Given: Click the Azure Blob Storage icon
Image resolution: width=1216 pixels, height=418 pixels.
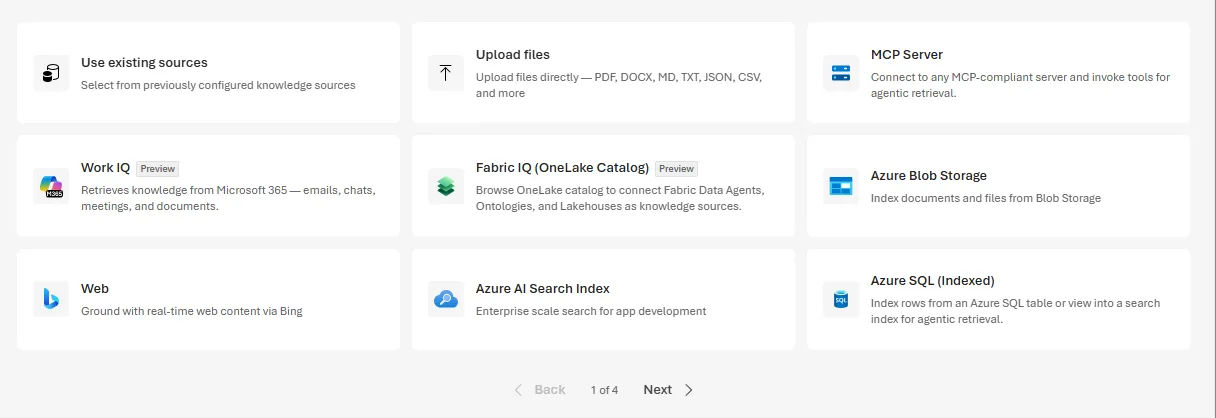Looking at the screenshot, I should (841, 186).
